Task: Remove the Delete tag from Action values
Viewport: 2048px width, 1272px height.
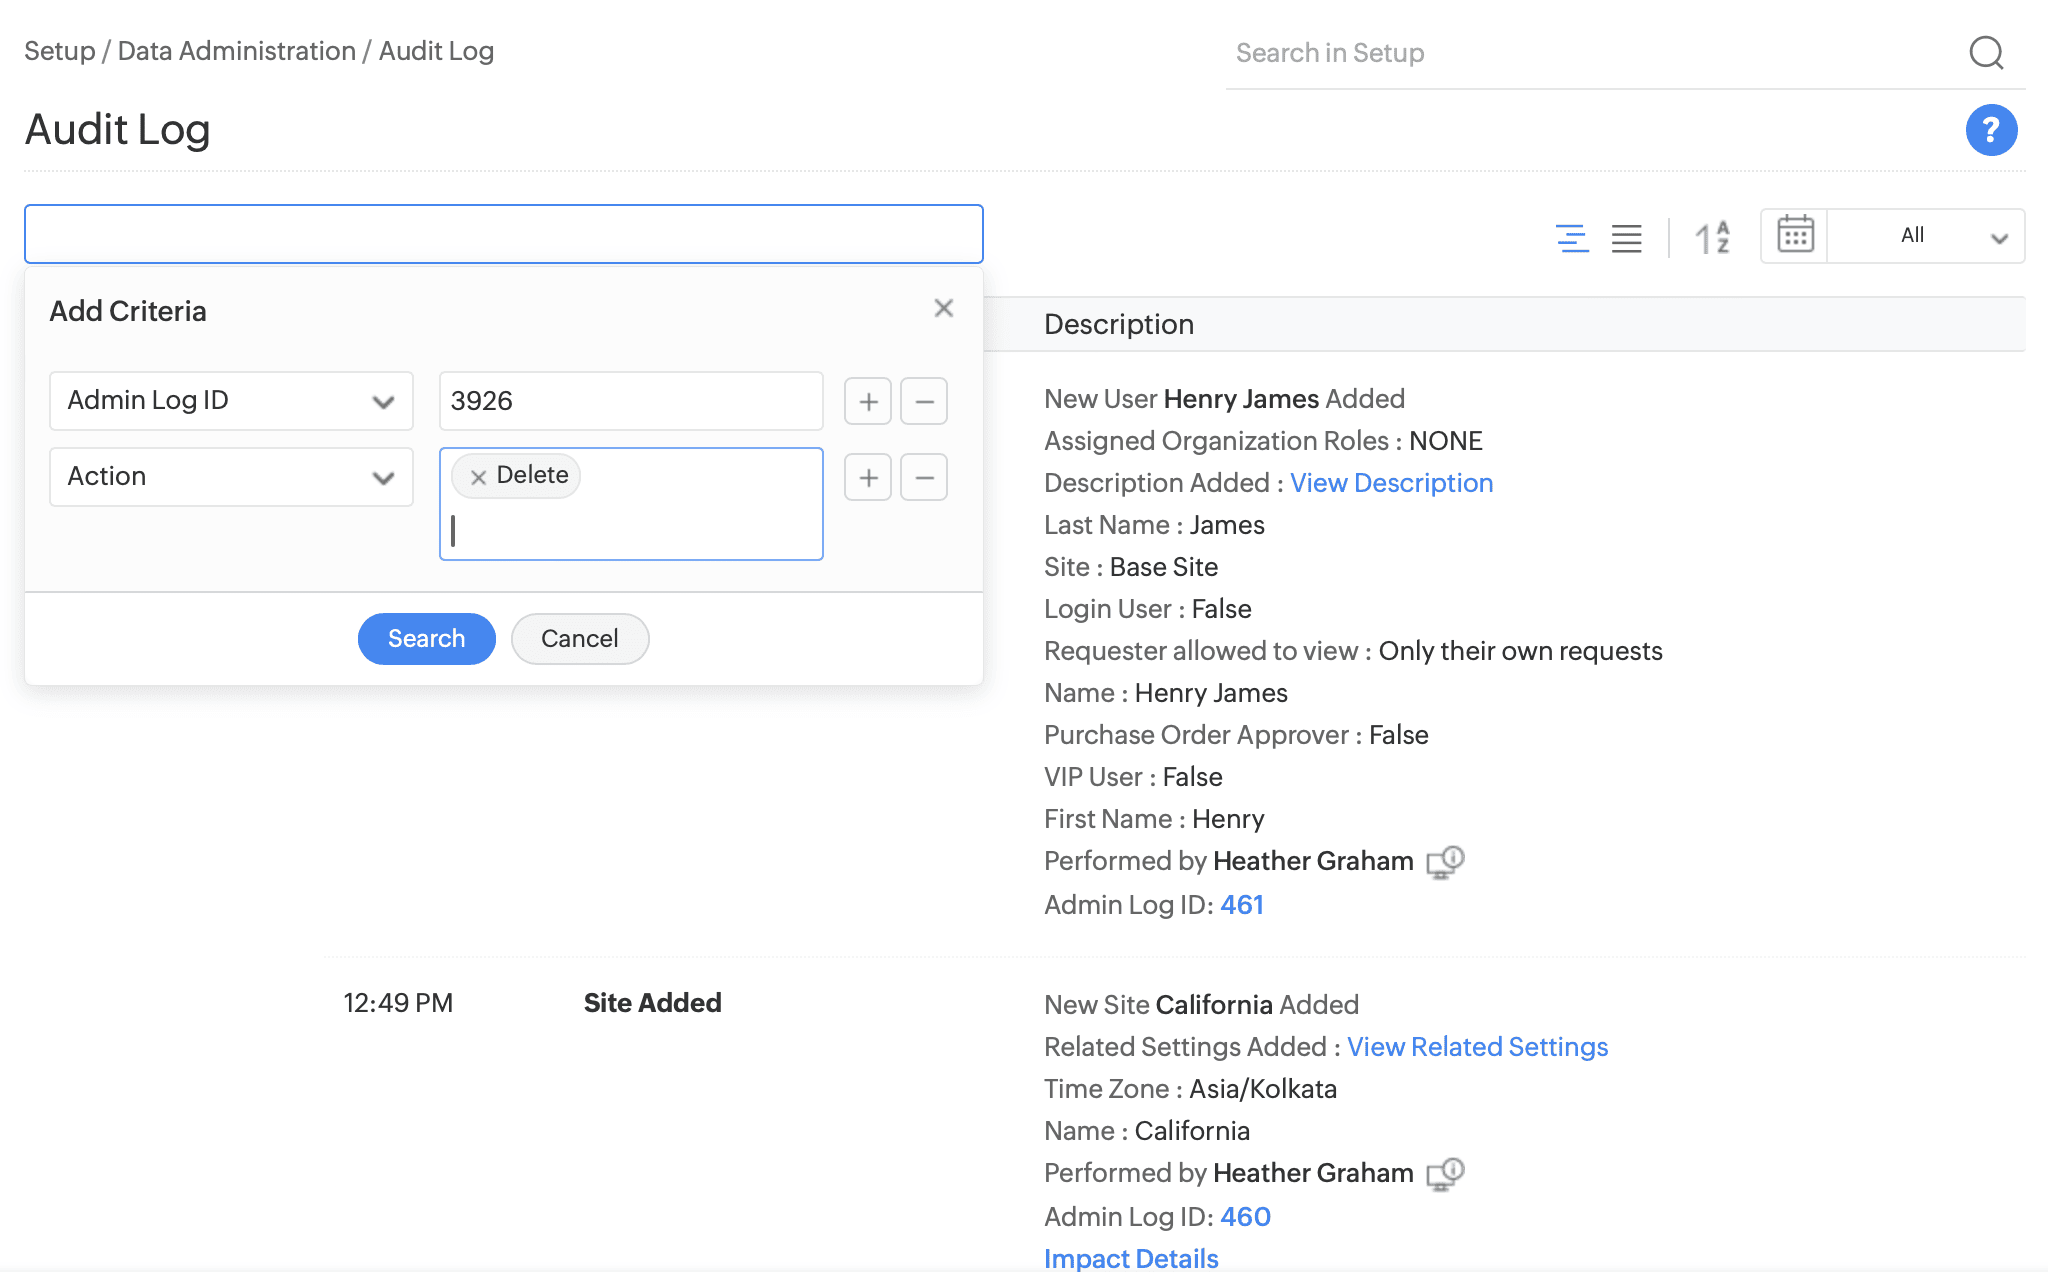Action: (478, 477)
